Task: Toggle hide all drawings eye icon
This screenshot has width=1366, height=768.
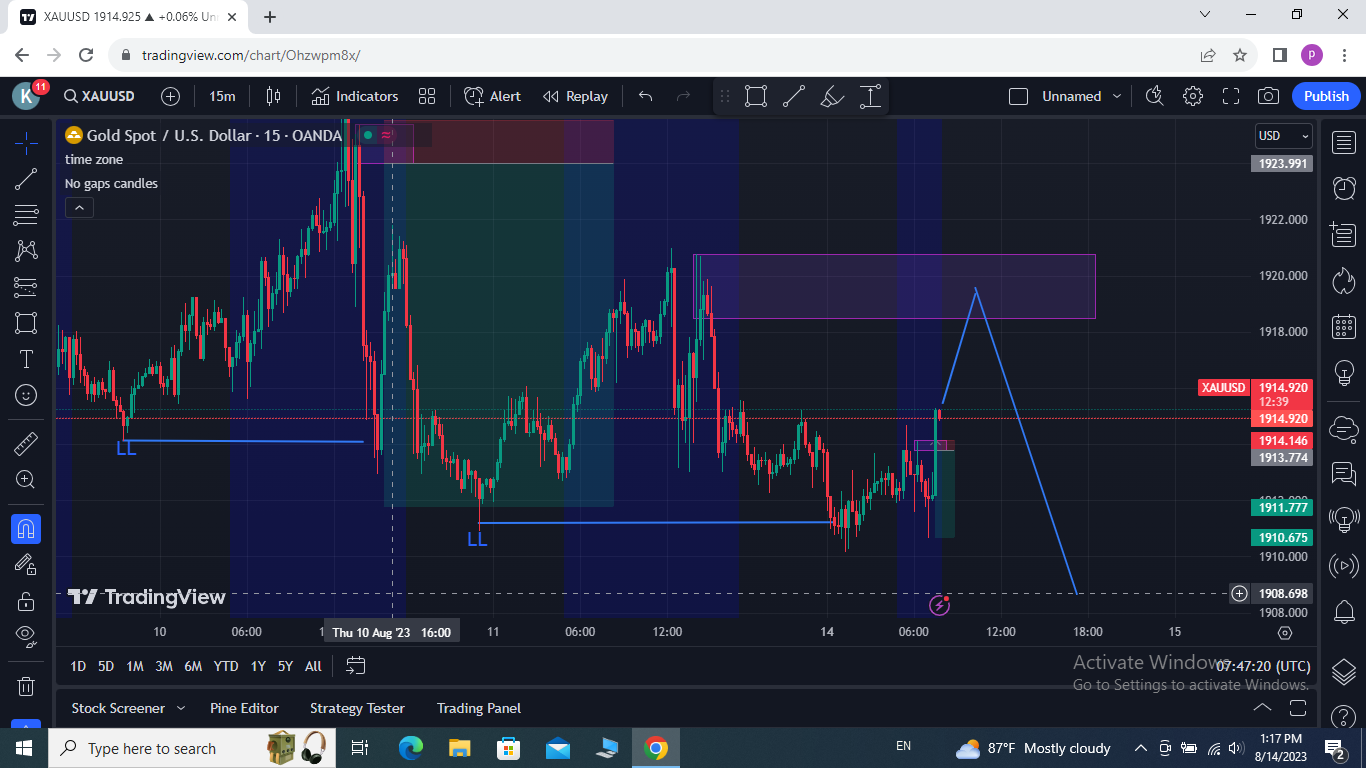Action: click(x=26, y=635)
